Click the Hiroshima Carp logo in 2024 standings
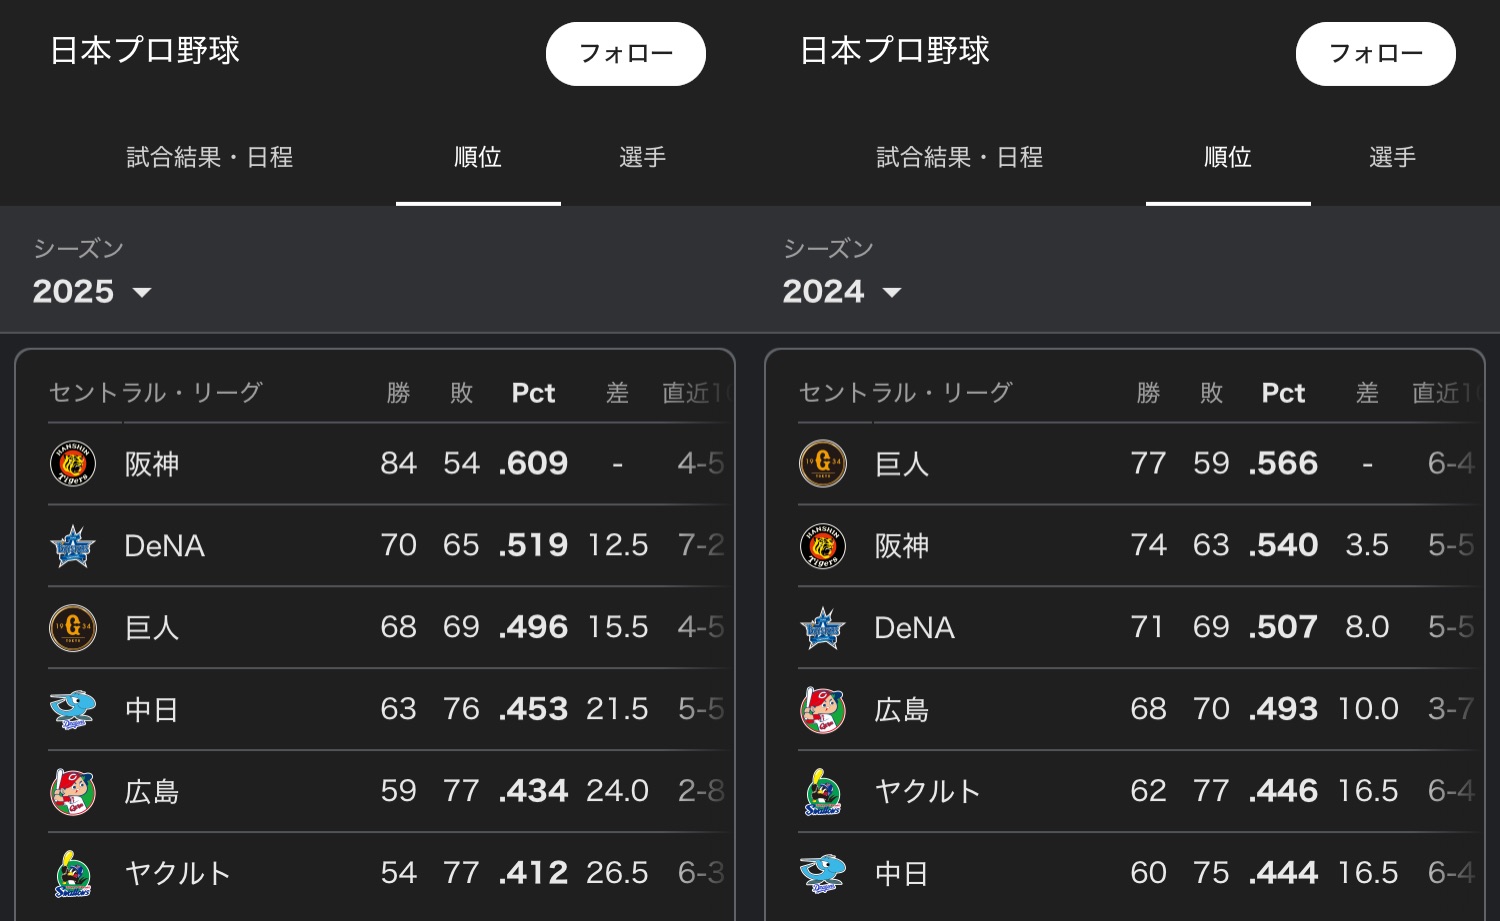This screenshot has height=921, width=1500. coord(823,710)
